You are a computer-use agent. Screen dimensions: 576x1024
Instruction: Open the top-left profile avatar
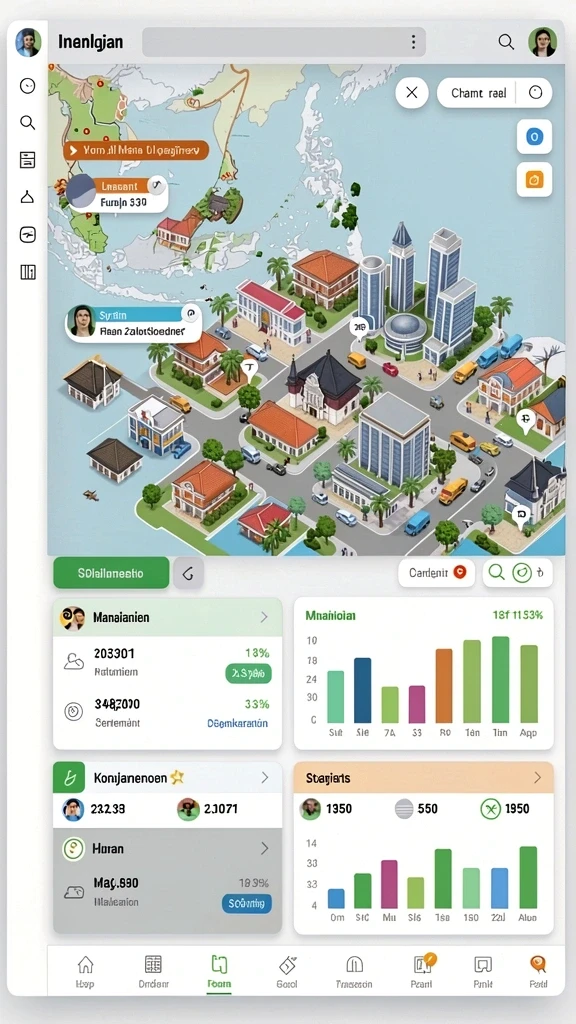point(28,42)
